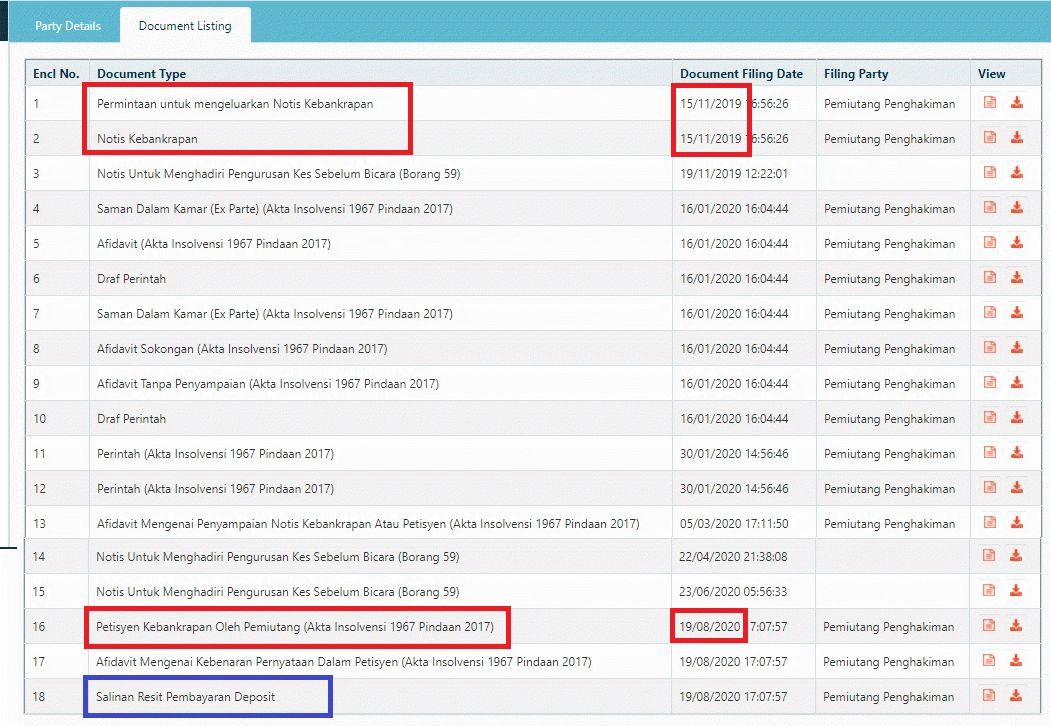Download Petisyen Kebankrapan Oleh Pemiutang, row 16

pyautogui.click(x=1016, y=626)
